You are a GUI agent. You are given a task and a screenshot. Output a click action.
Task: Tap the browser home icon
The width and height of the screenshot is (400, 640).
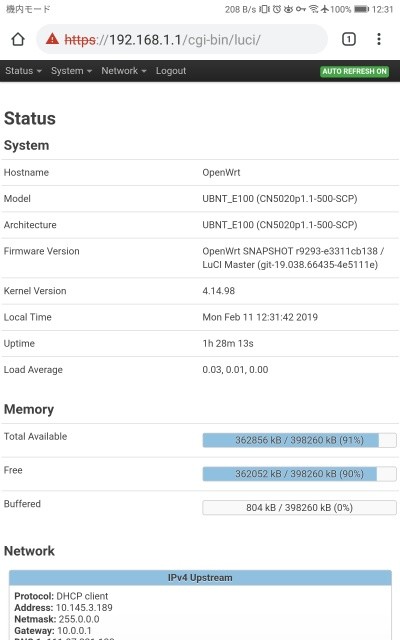tap(18, 40)
